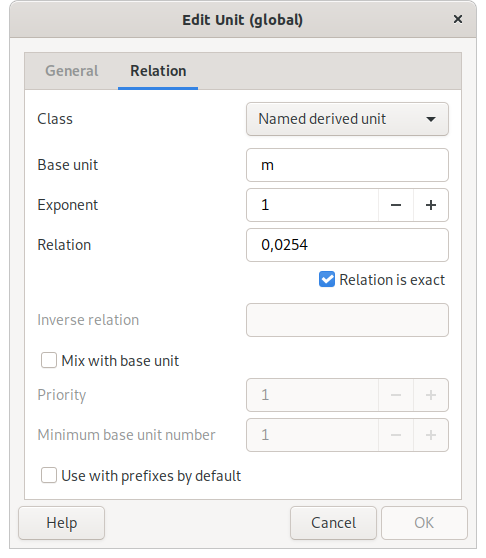Viewport: 486px width, 558px height.
Task: Click the Exponent value field
Action: (312, 205)
